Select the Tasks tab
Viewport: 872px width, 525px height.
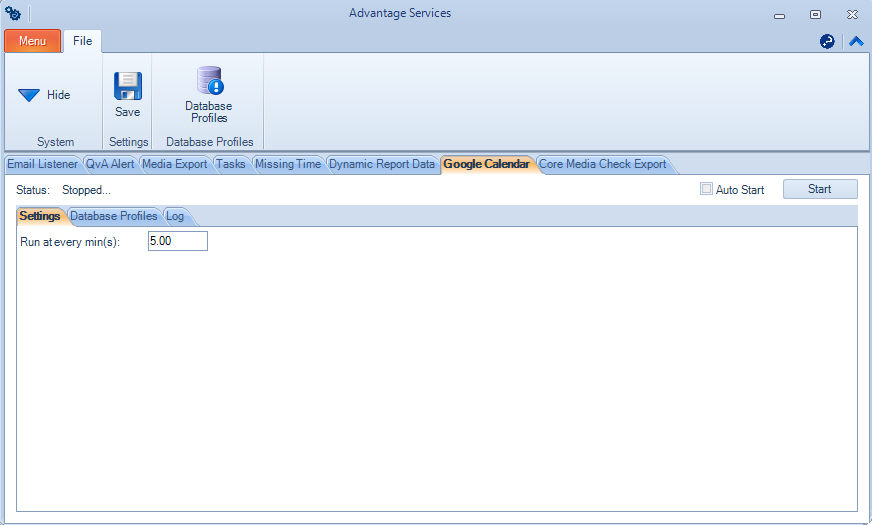[230, 164]
